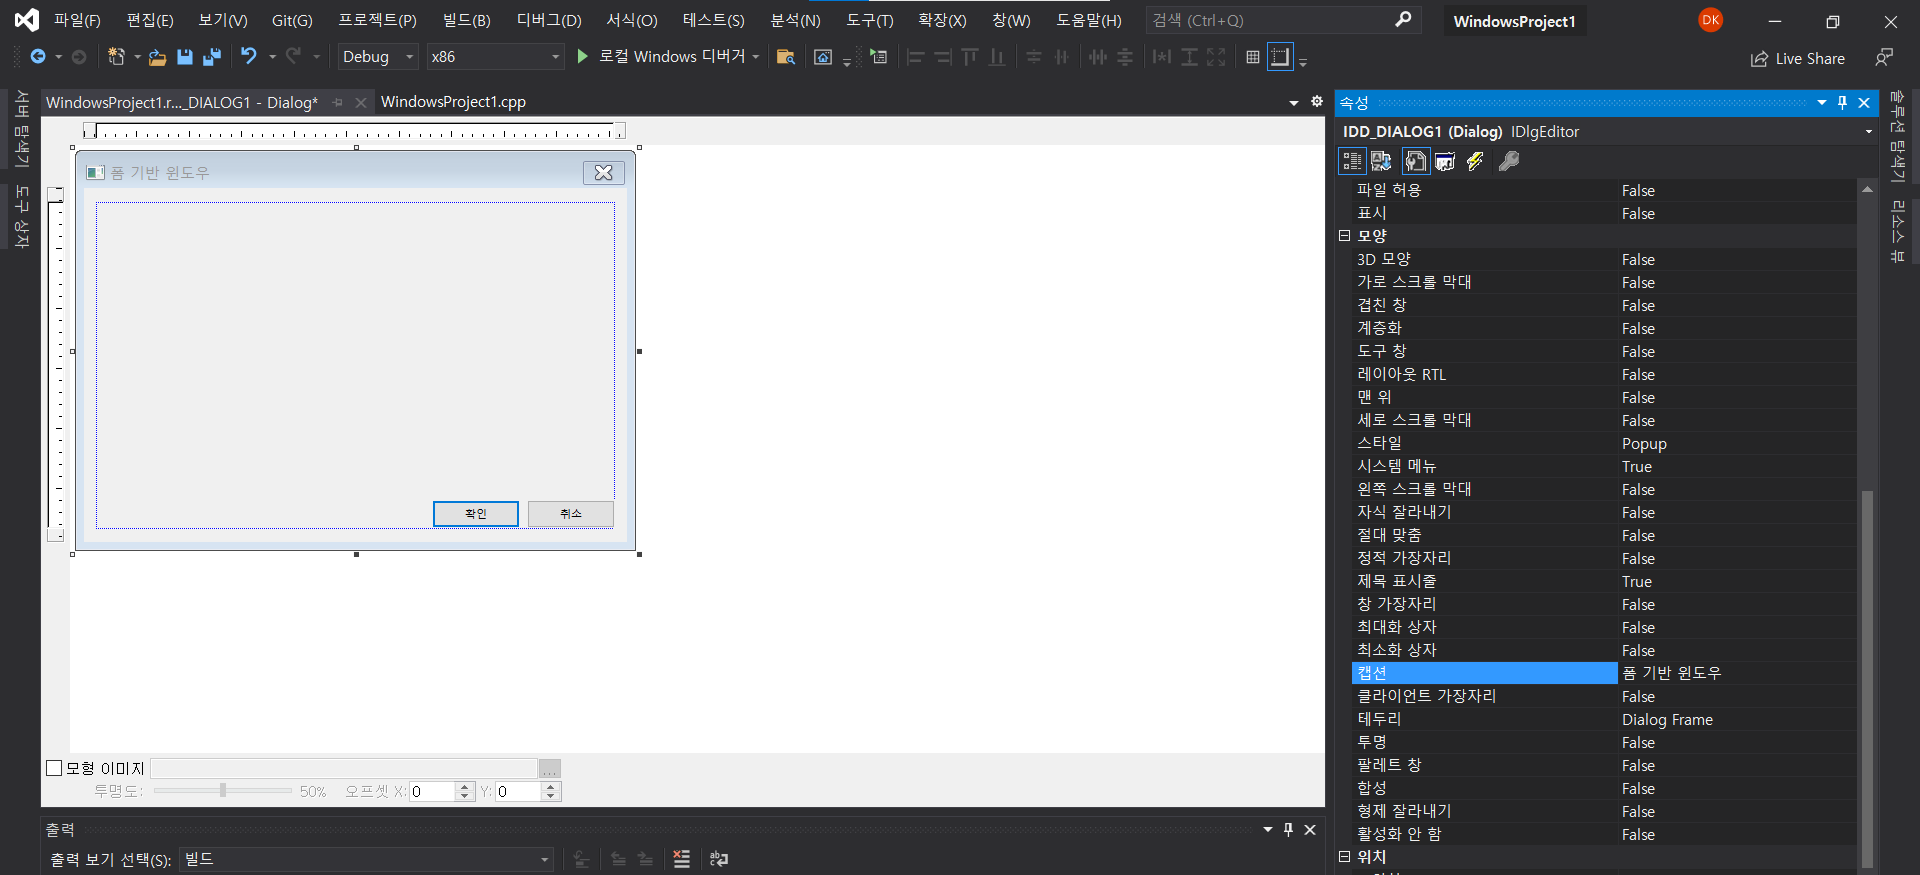Click the 로컬 Windows 디버거 button

coord(660,57)
